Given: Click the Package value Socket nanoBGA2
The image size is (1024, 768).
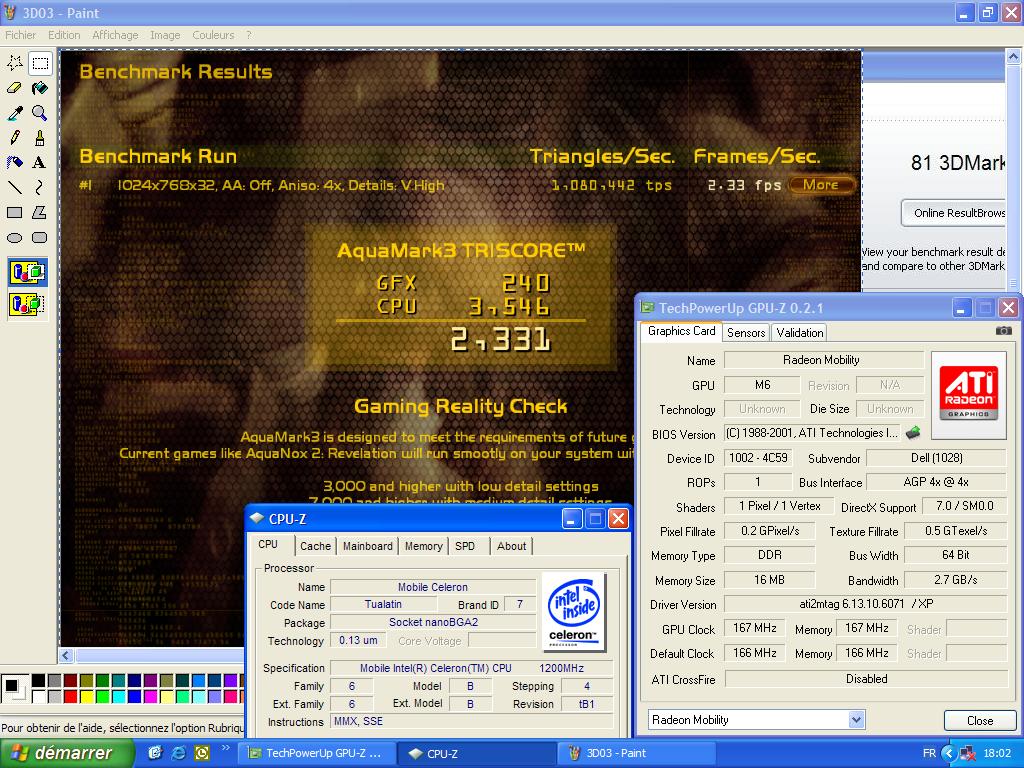Looking at the screenshot, I should click(434, 622).
